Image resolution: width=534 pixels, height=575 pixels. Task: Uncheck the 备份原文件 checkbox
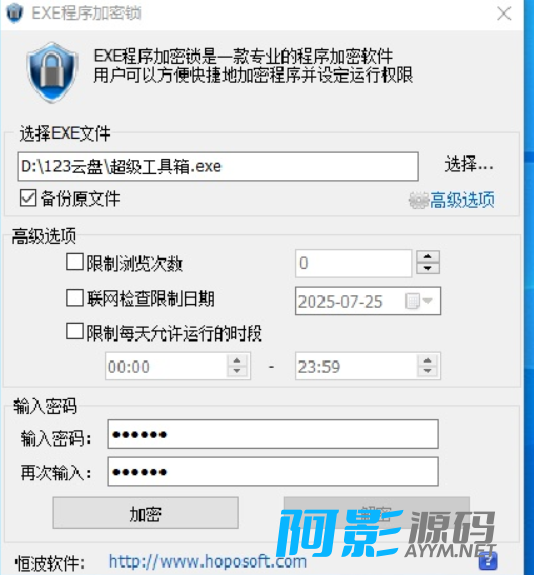click(28, 198)
